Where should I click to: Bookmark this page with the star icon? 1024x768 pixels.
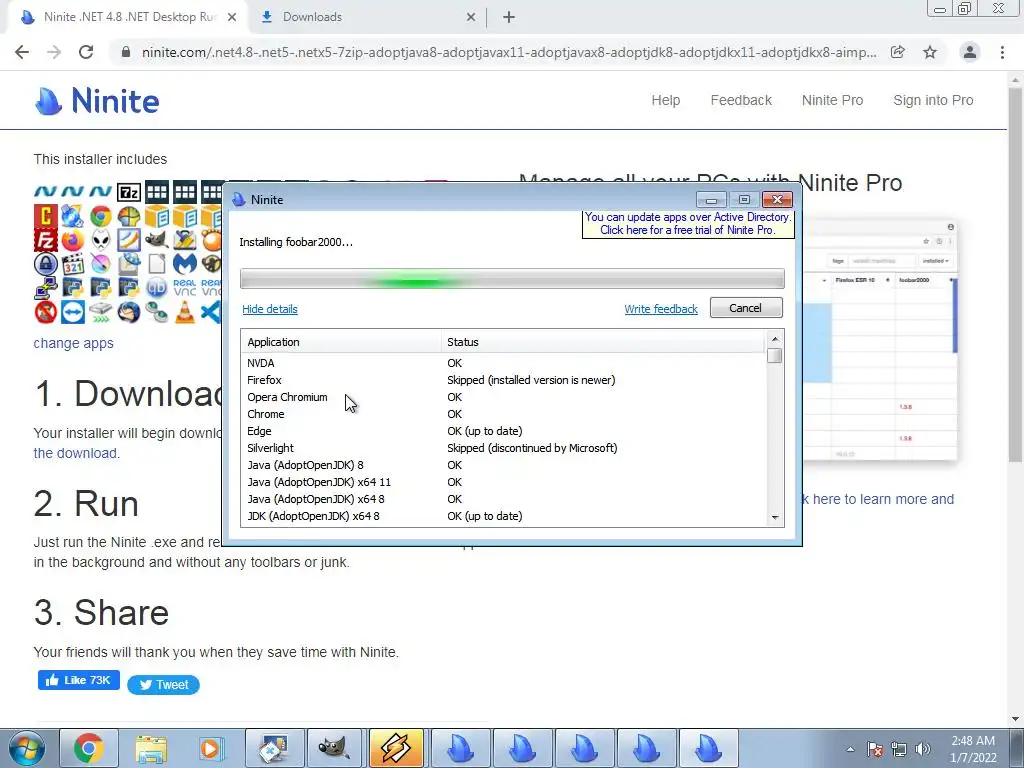pyautogui.click(x=930, y=52)
